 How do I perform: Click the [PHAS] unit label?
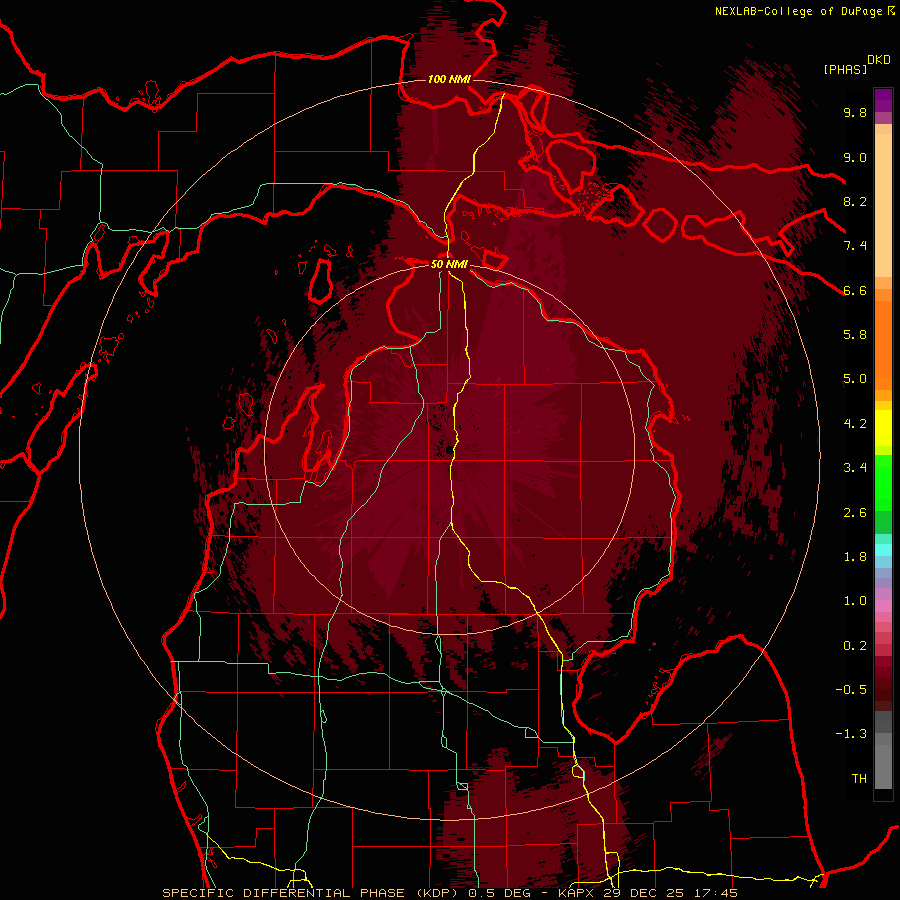pos(845,69)
